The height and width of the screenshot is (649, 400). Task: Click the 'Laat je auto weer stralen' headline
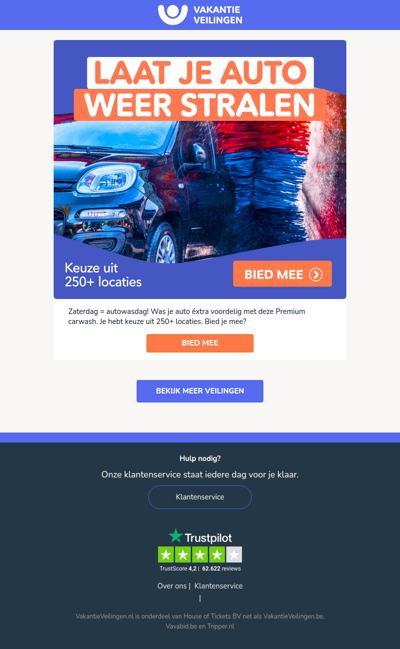200,89
